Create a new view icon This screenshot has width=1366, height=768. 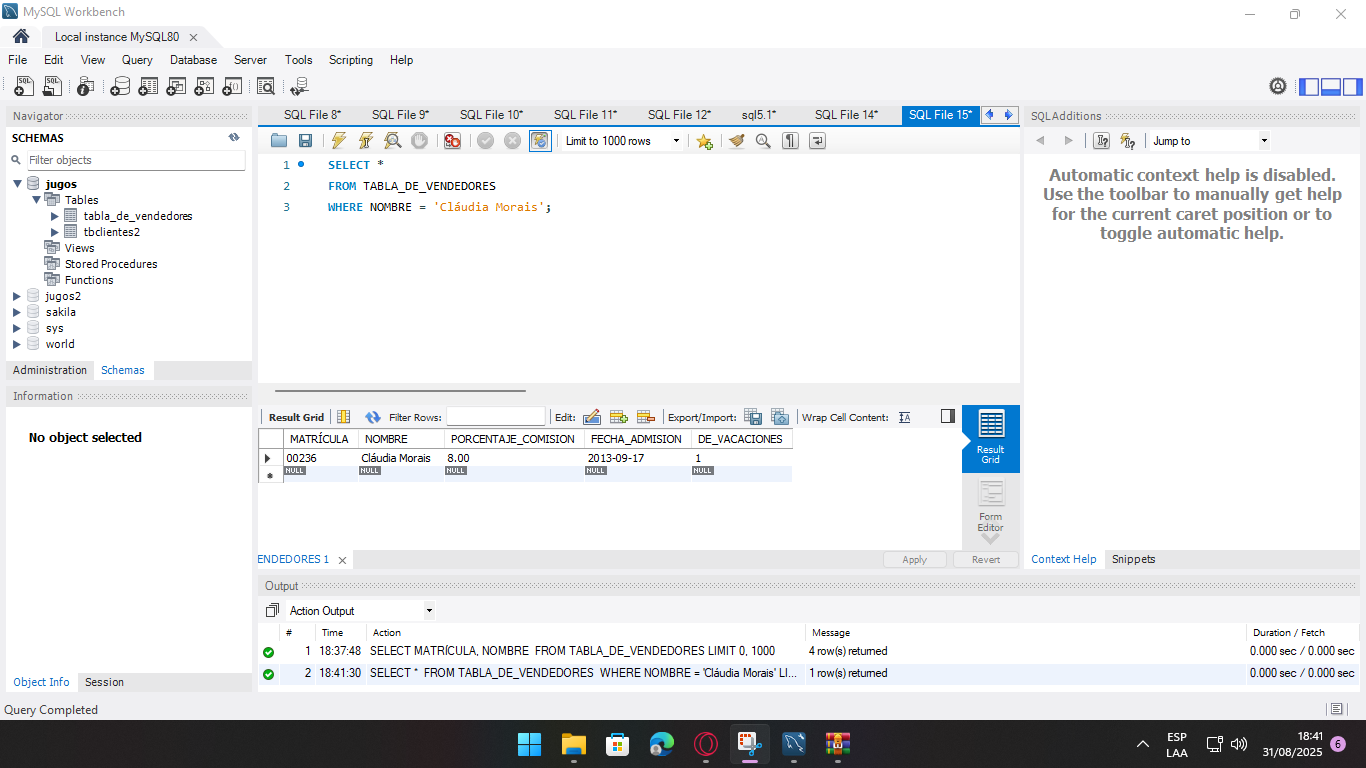(176, 87)
